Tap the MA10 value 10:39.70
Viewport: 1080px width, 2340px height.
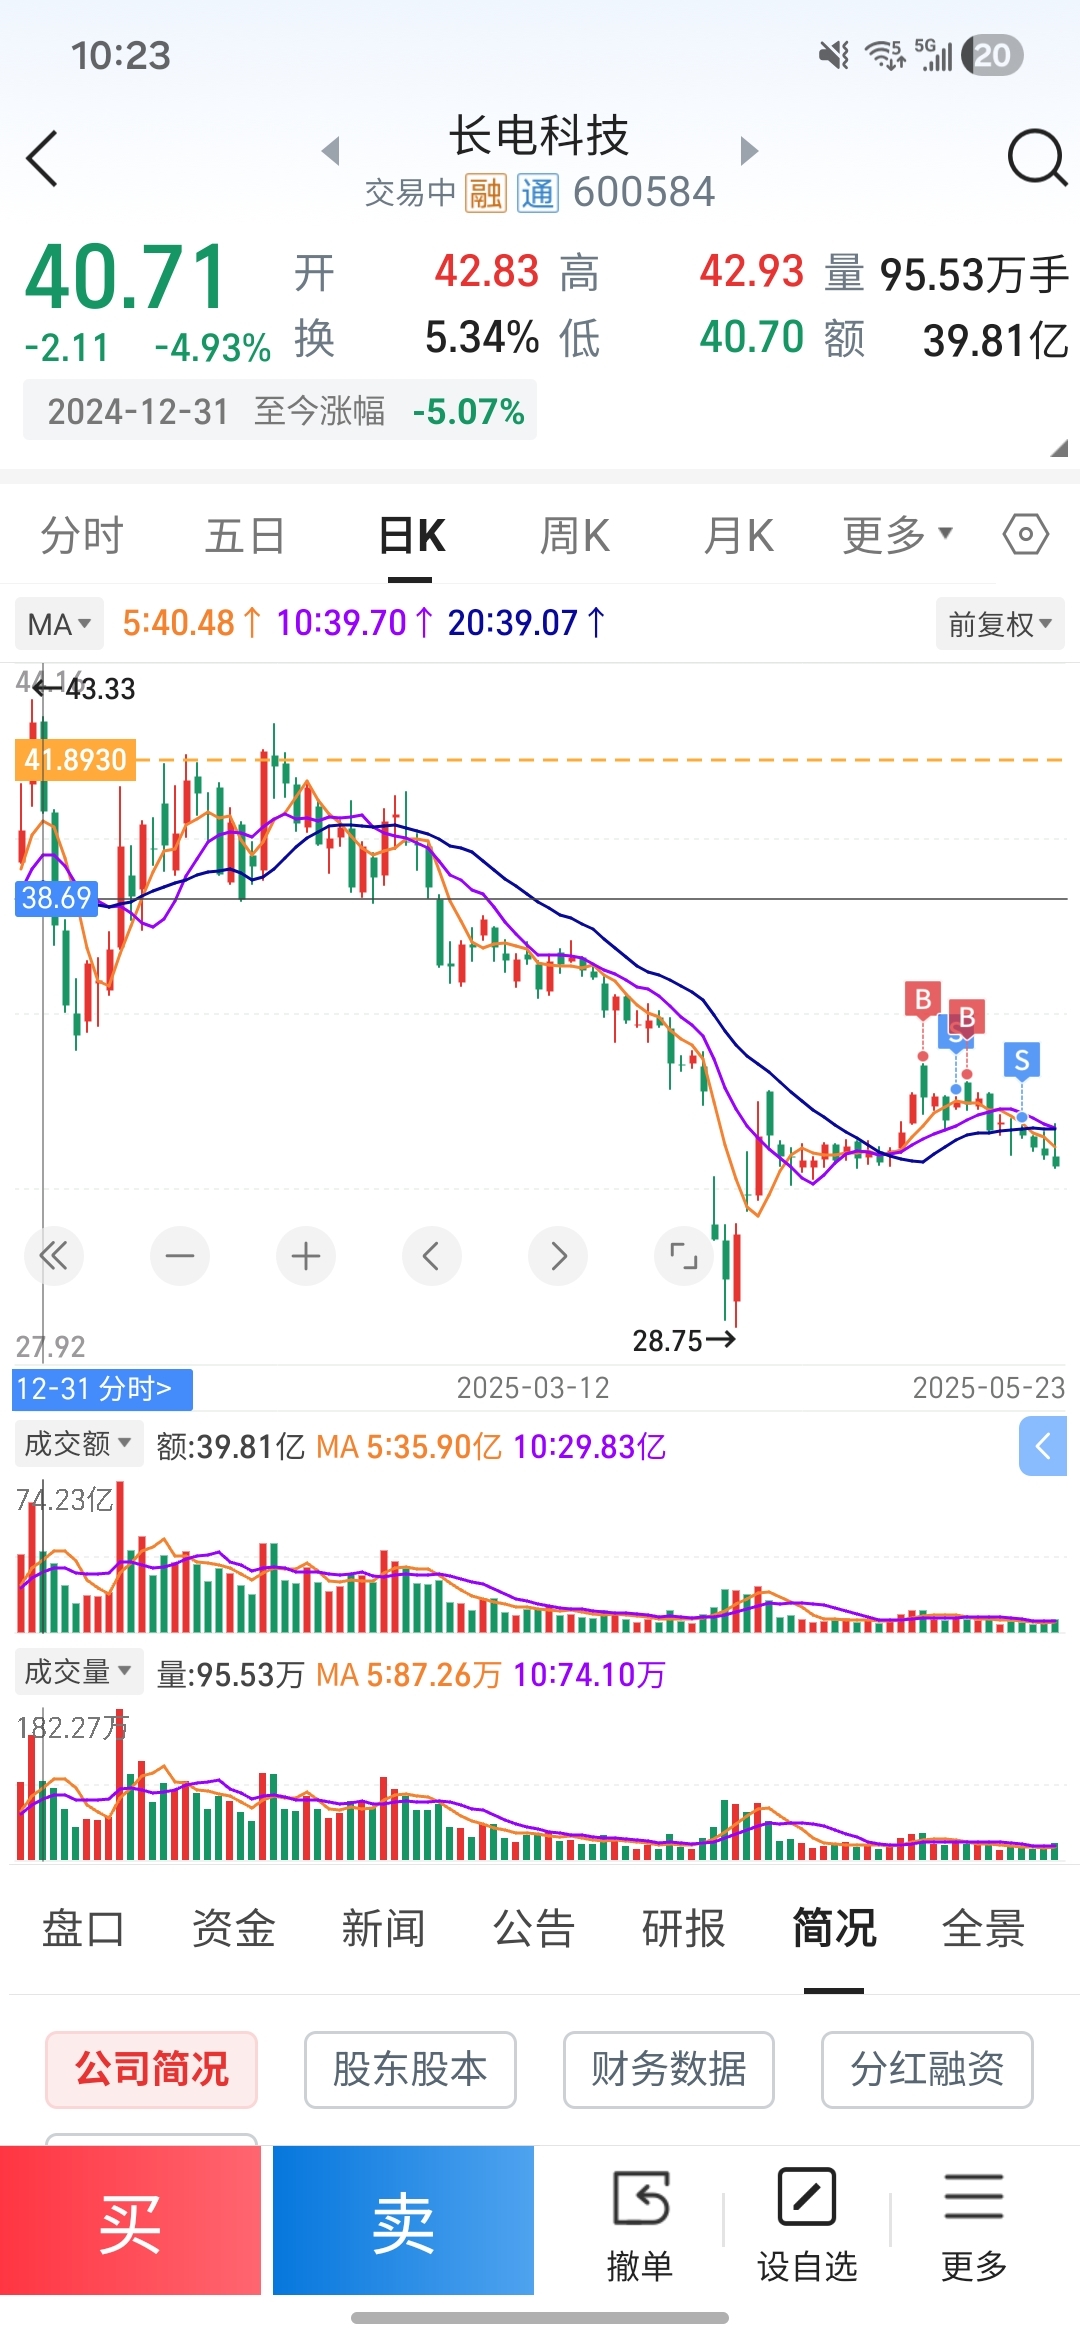[x=354, y=623]
